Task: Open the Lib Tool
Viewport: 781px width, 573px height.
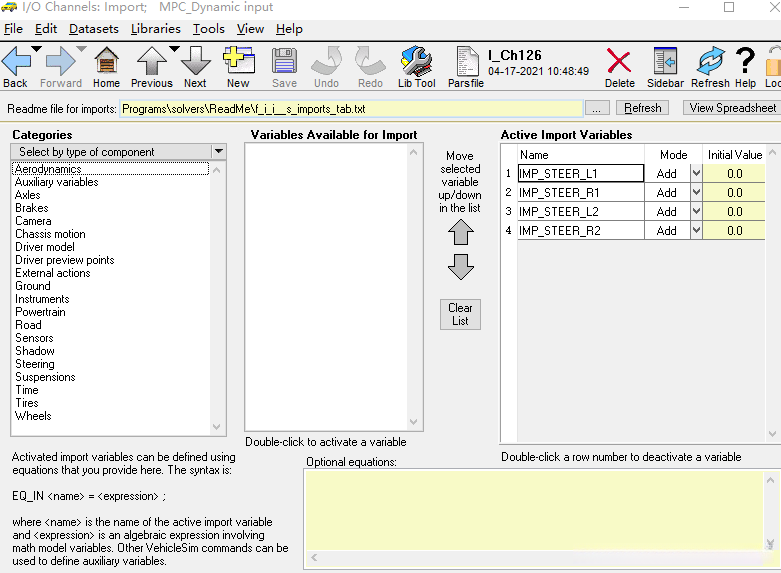Action: (x=416, y=64)
